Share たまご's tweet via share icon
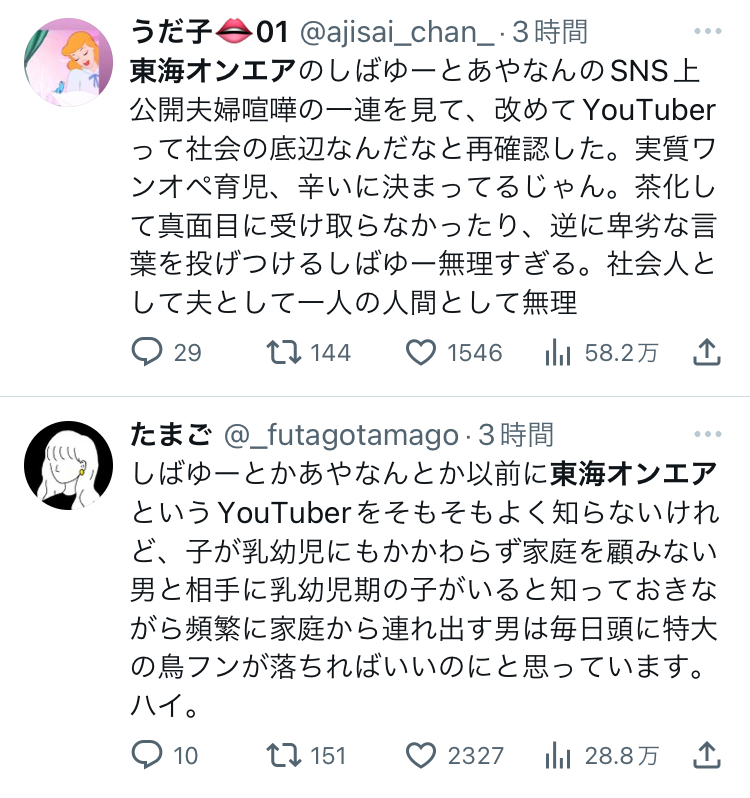 tap(707, 755)
